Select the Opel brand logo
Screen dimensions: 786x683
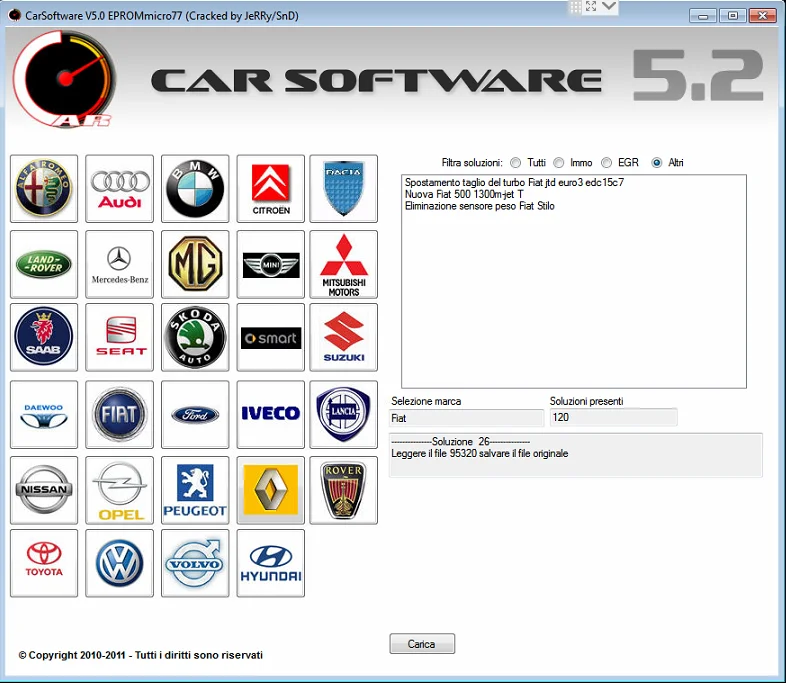pyautogui.click(x=120, y=490)
